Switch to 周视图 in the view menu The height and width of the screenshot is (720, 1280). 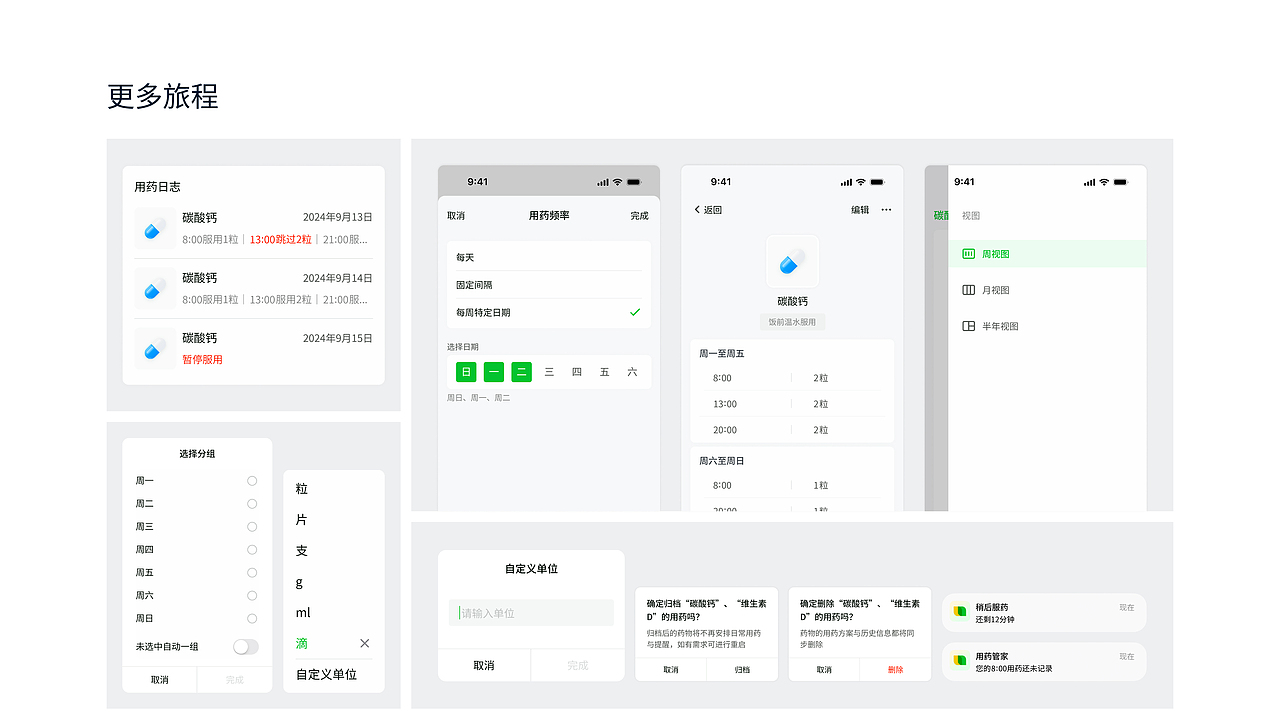[1047, 254]
